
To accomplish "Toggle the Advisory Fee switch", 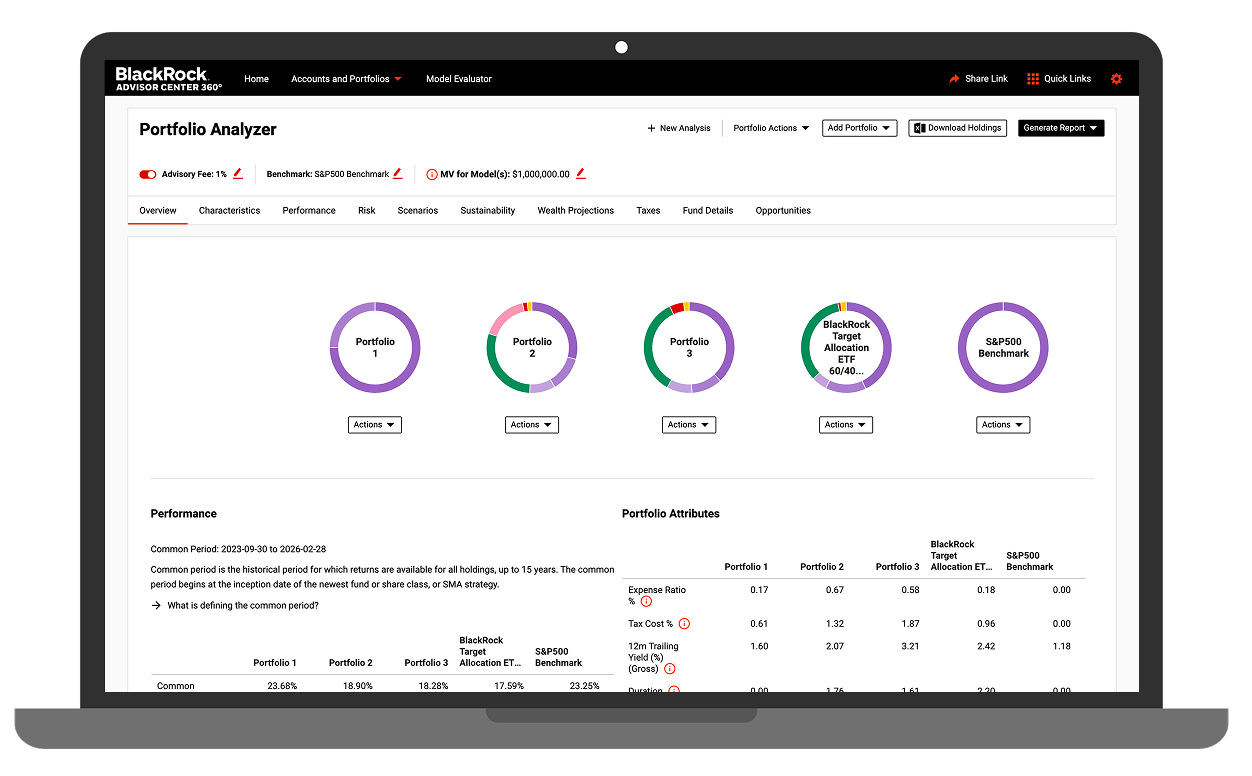I will [148, 174].
